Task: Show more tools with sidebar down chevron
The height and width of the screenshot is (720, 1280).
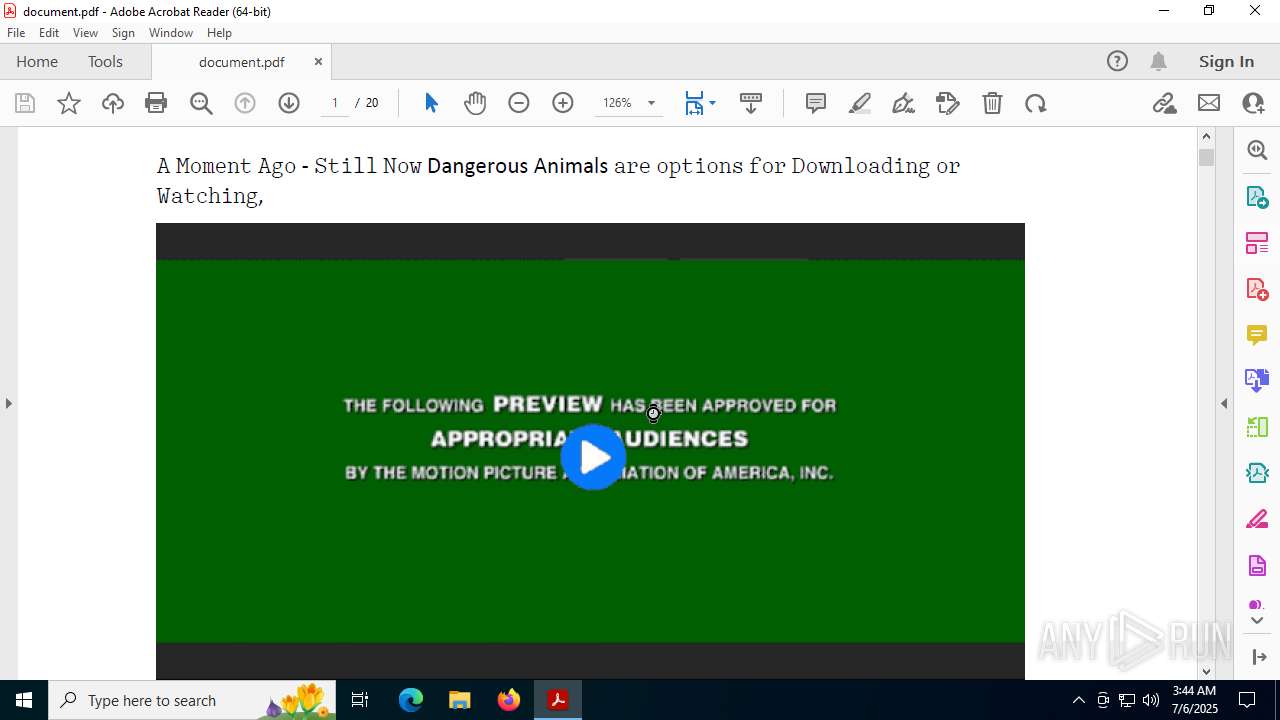Action: click(1257, 621)
